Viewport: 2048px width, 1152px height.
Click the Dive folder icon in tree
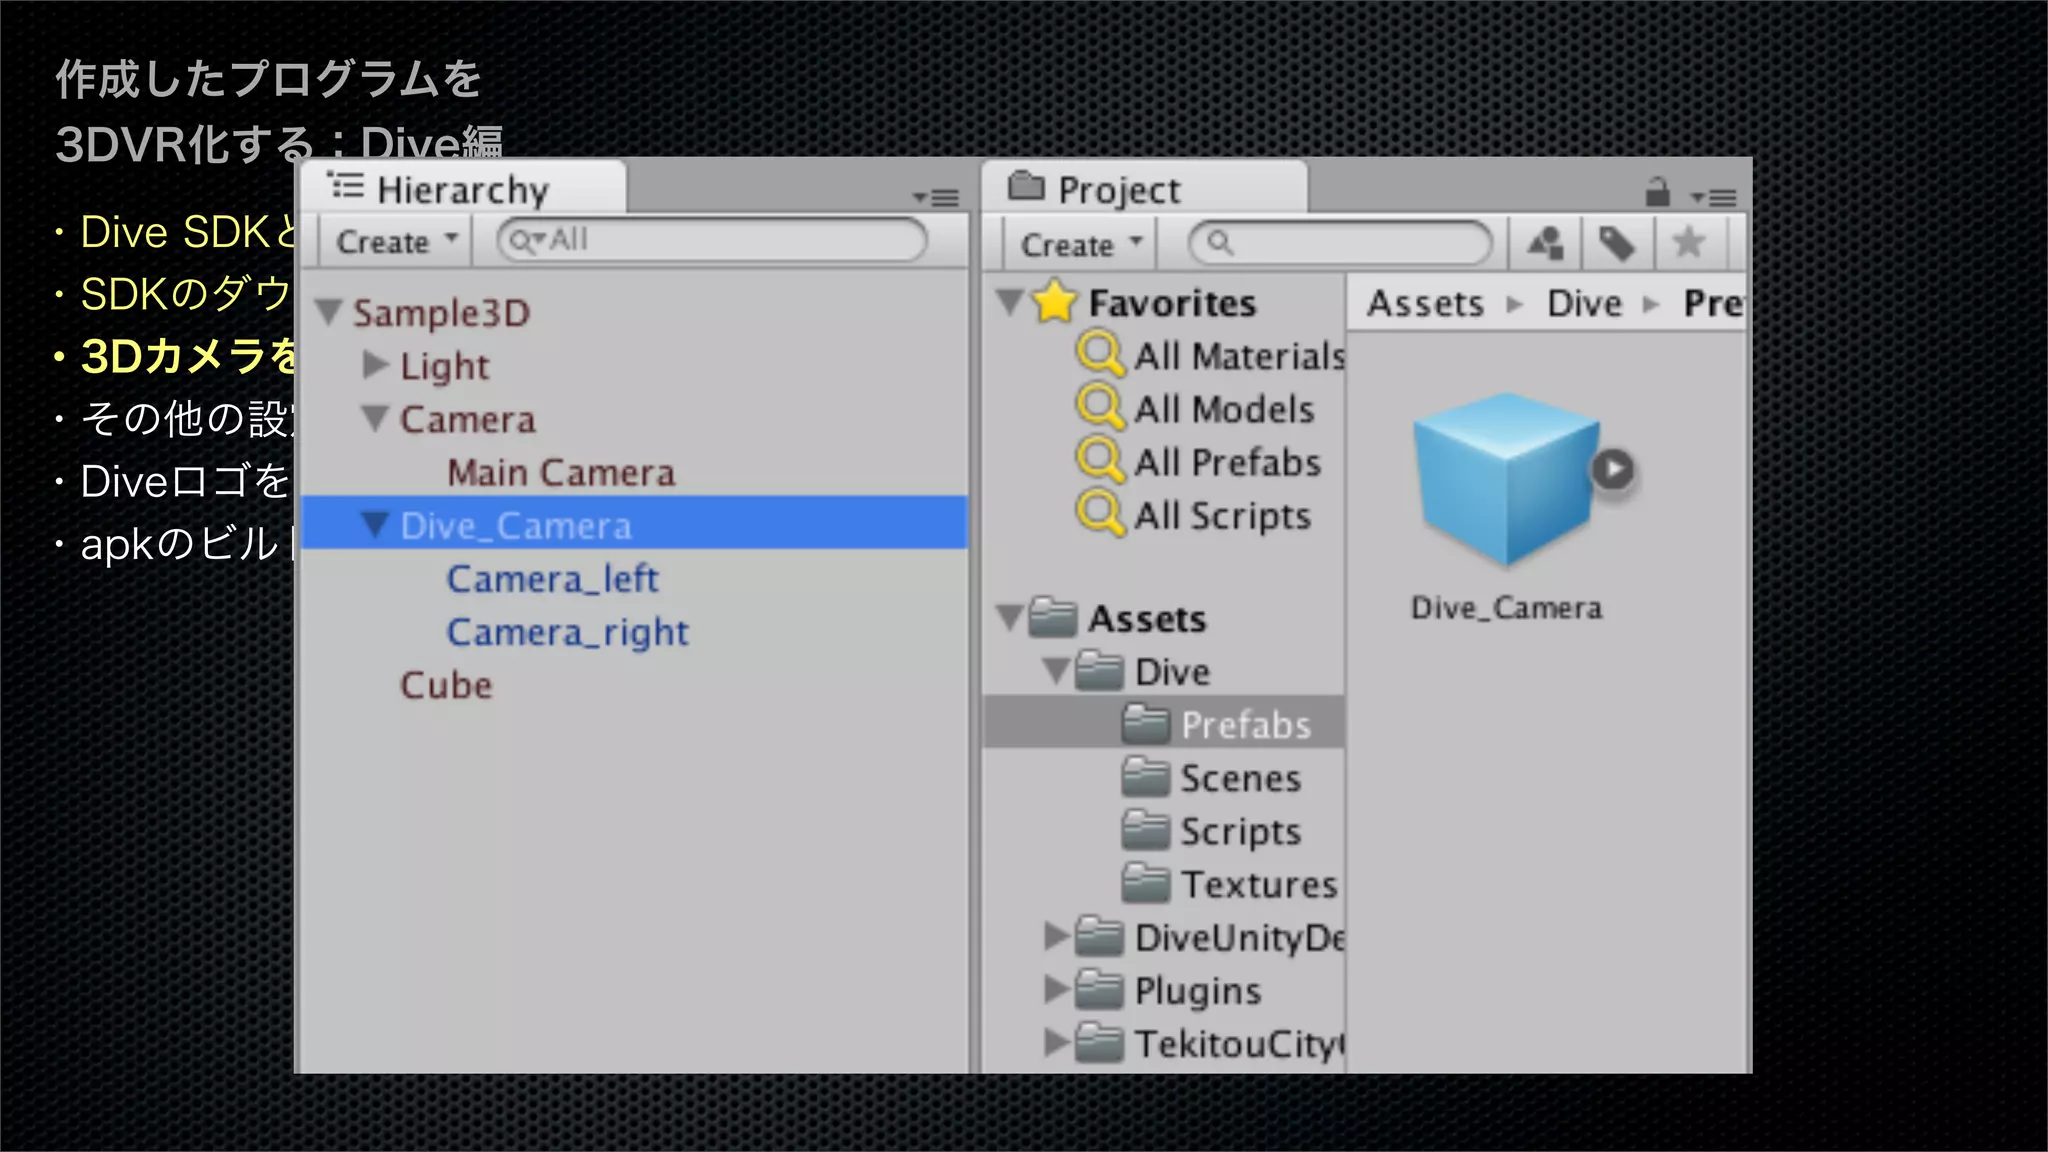pyautogui.click(x=1099, y=670)
